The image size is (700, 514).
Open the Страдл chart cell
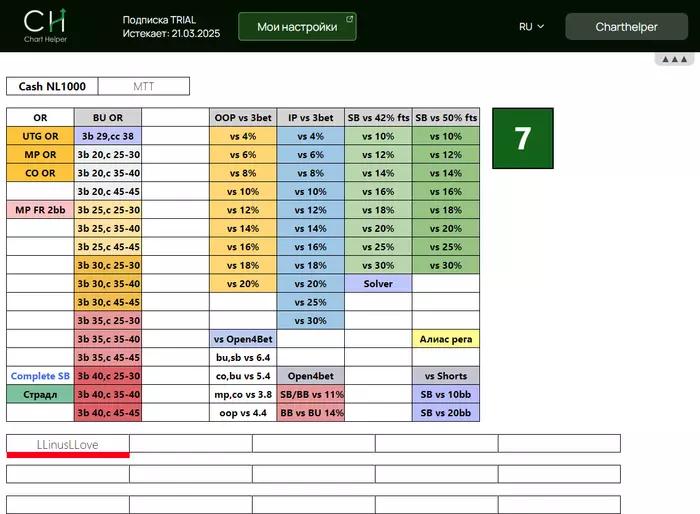click(41, 394)
